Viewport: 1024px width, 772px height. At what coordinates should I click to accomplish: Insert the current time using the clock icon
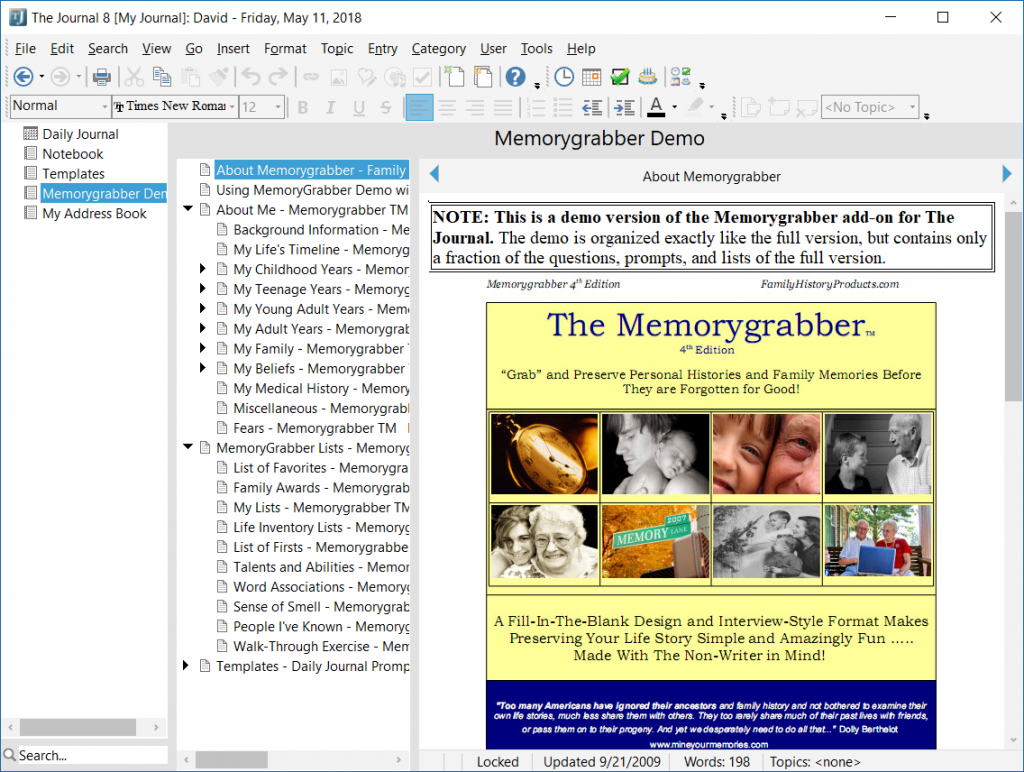(x=562, y=77)
